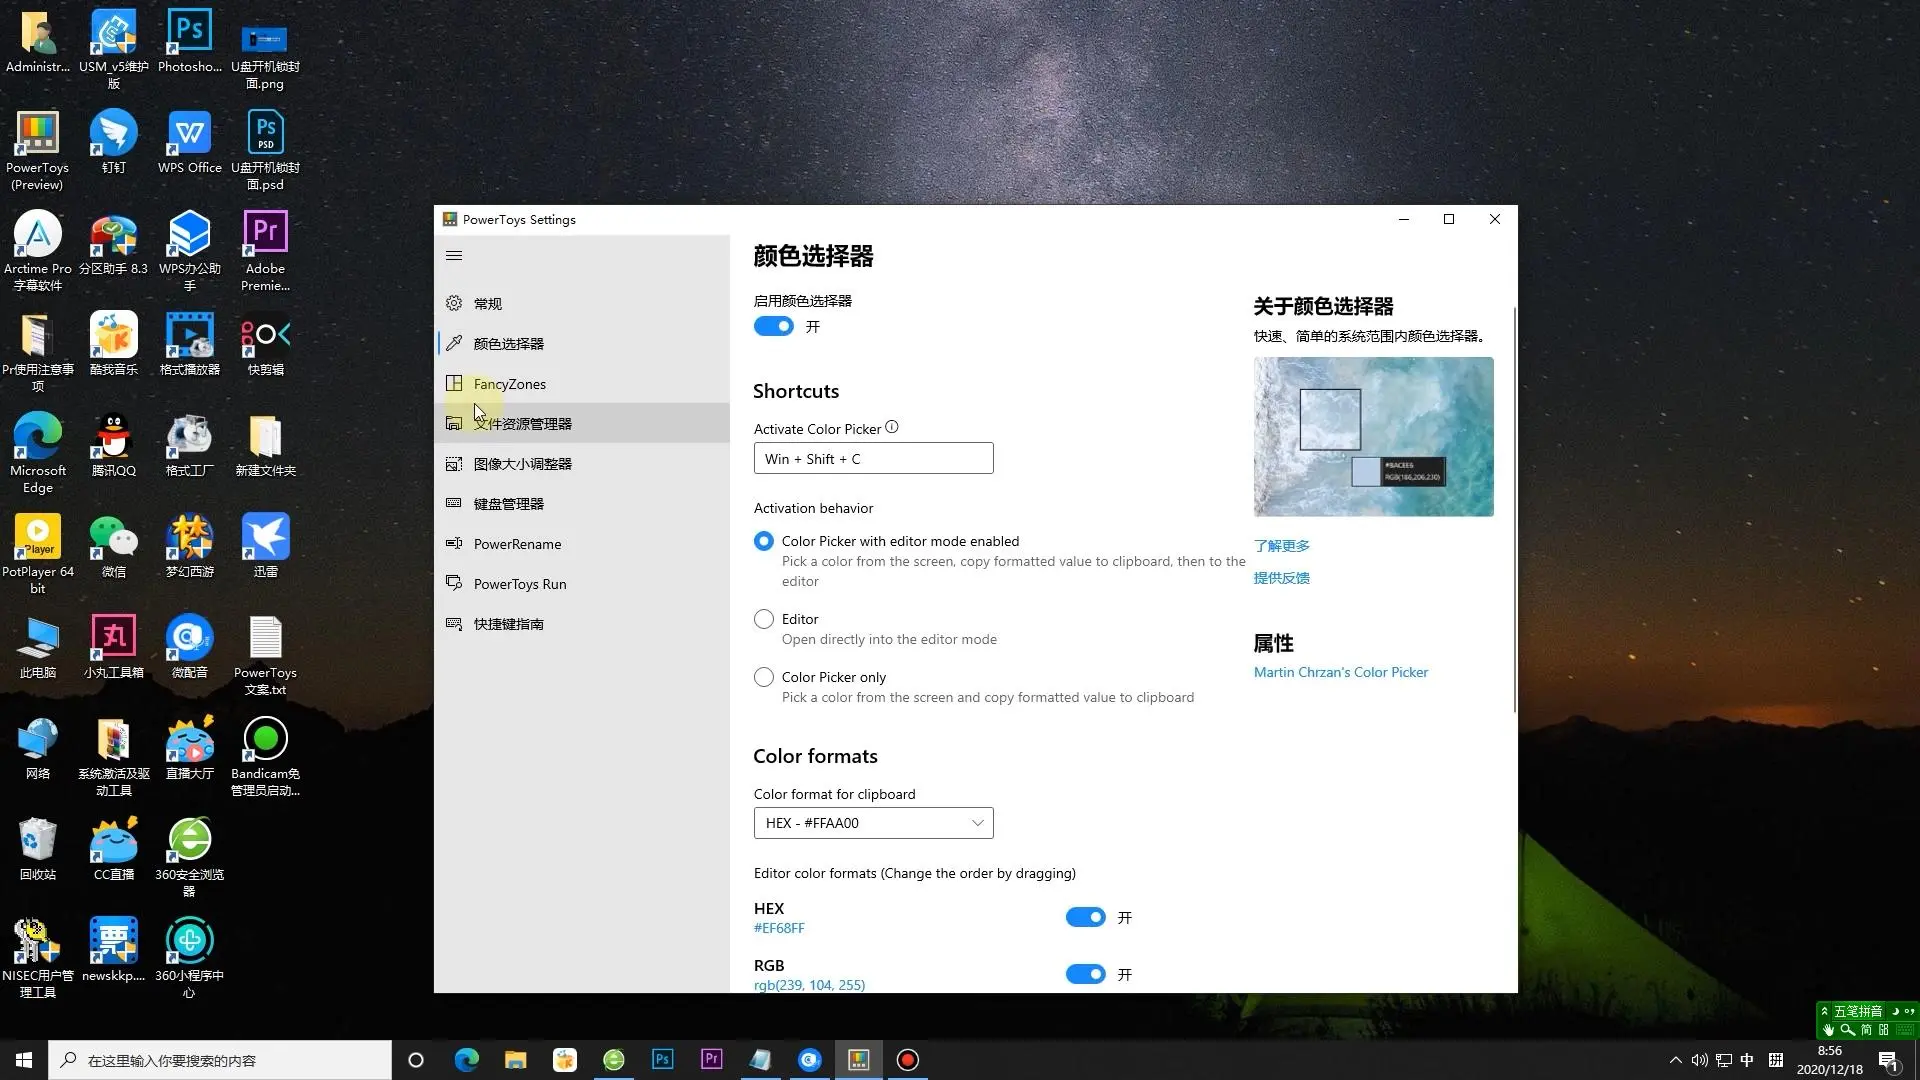Select the PowerToys文案.txt file on desktop
This screenshot has height=1080, width=1920.
pos(265,655)
